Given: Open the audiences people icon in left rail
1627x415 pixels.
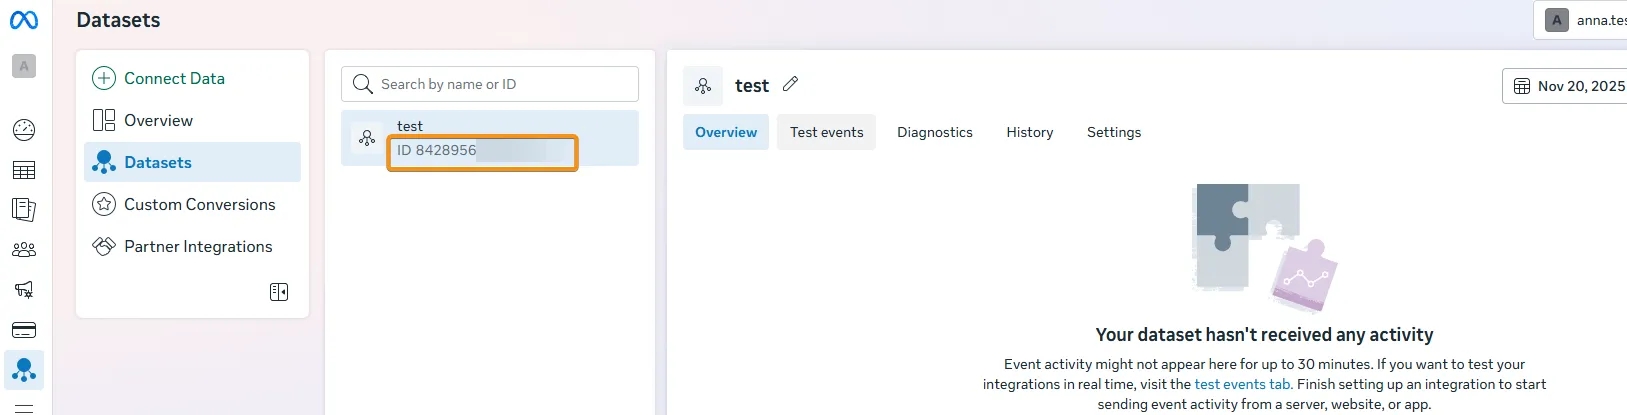Looking at the screenshot, I should (x=24, y=250).
